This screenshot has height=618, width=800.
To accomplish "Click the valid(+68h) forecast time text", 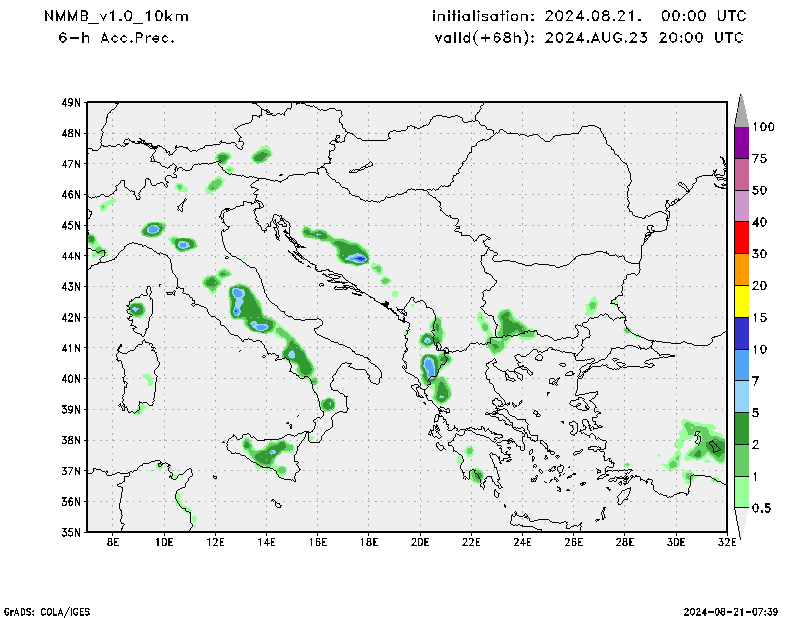I will pos(587,37).
